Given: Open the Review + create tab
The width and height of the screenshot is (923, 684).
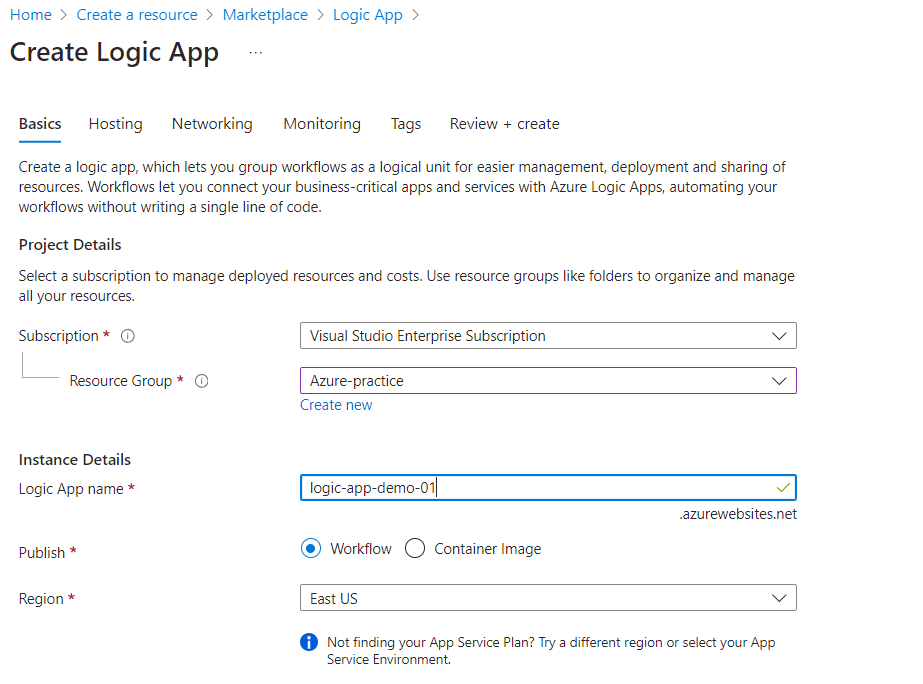Looking at the screenshot, I should [x=504, y=124].
